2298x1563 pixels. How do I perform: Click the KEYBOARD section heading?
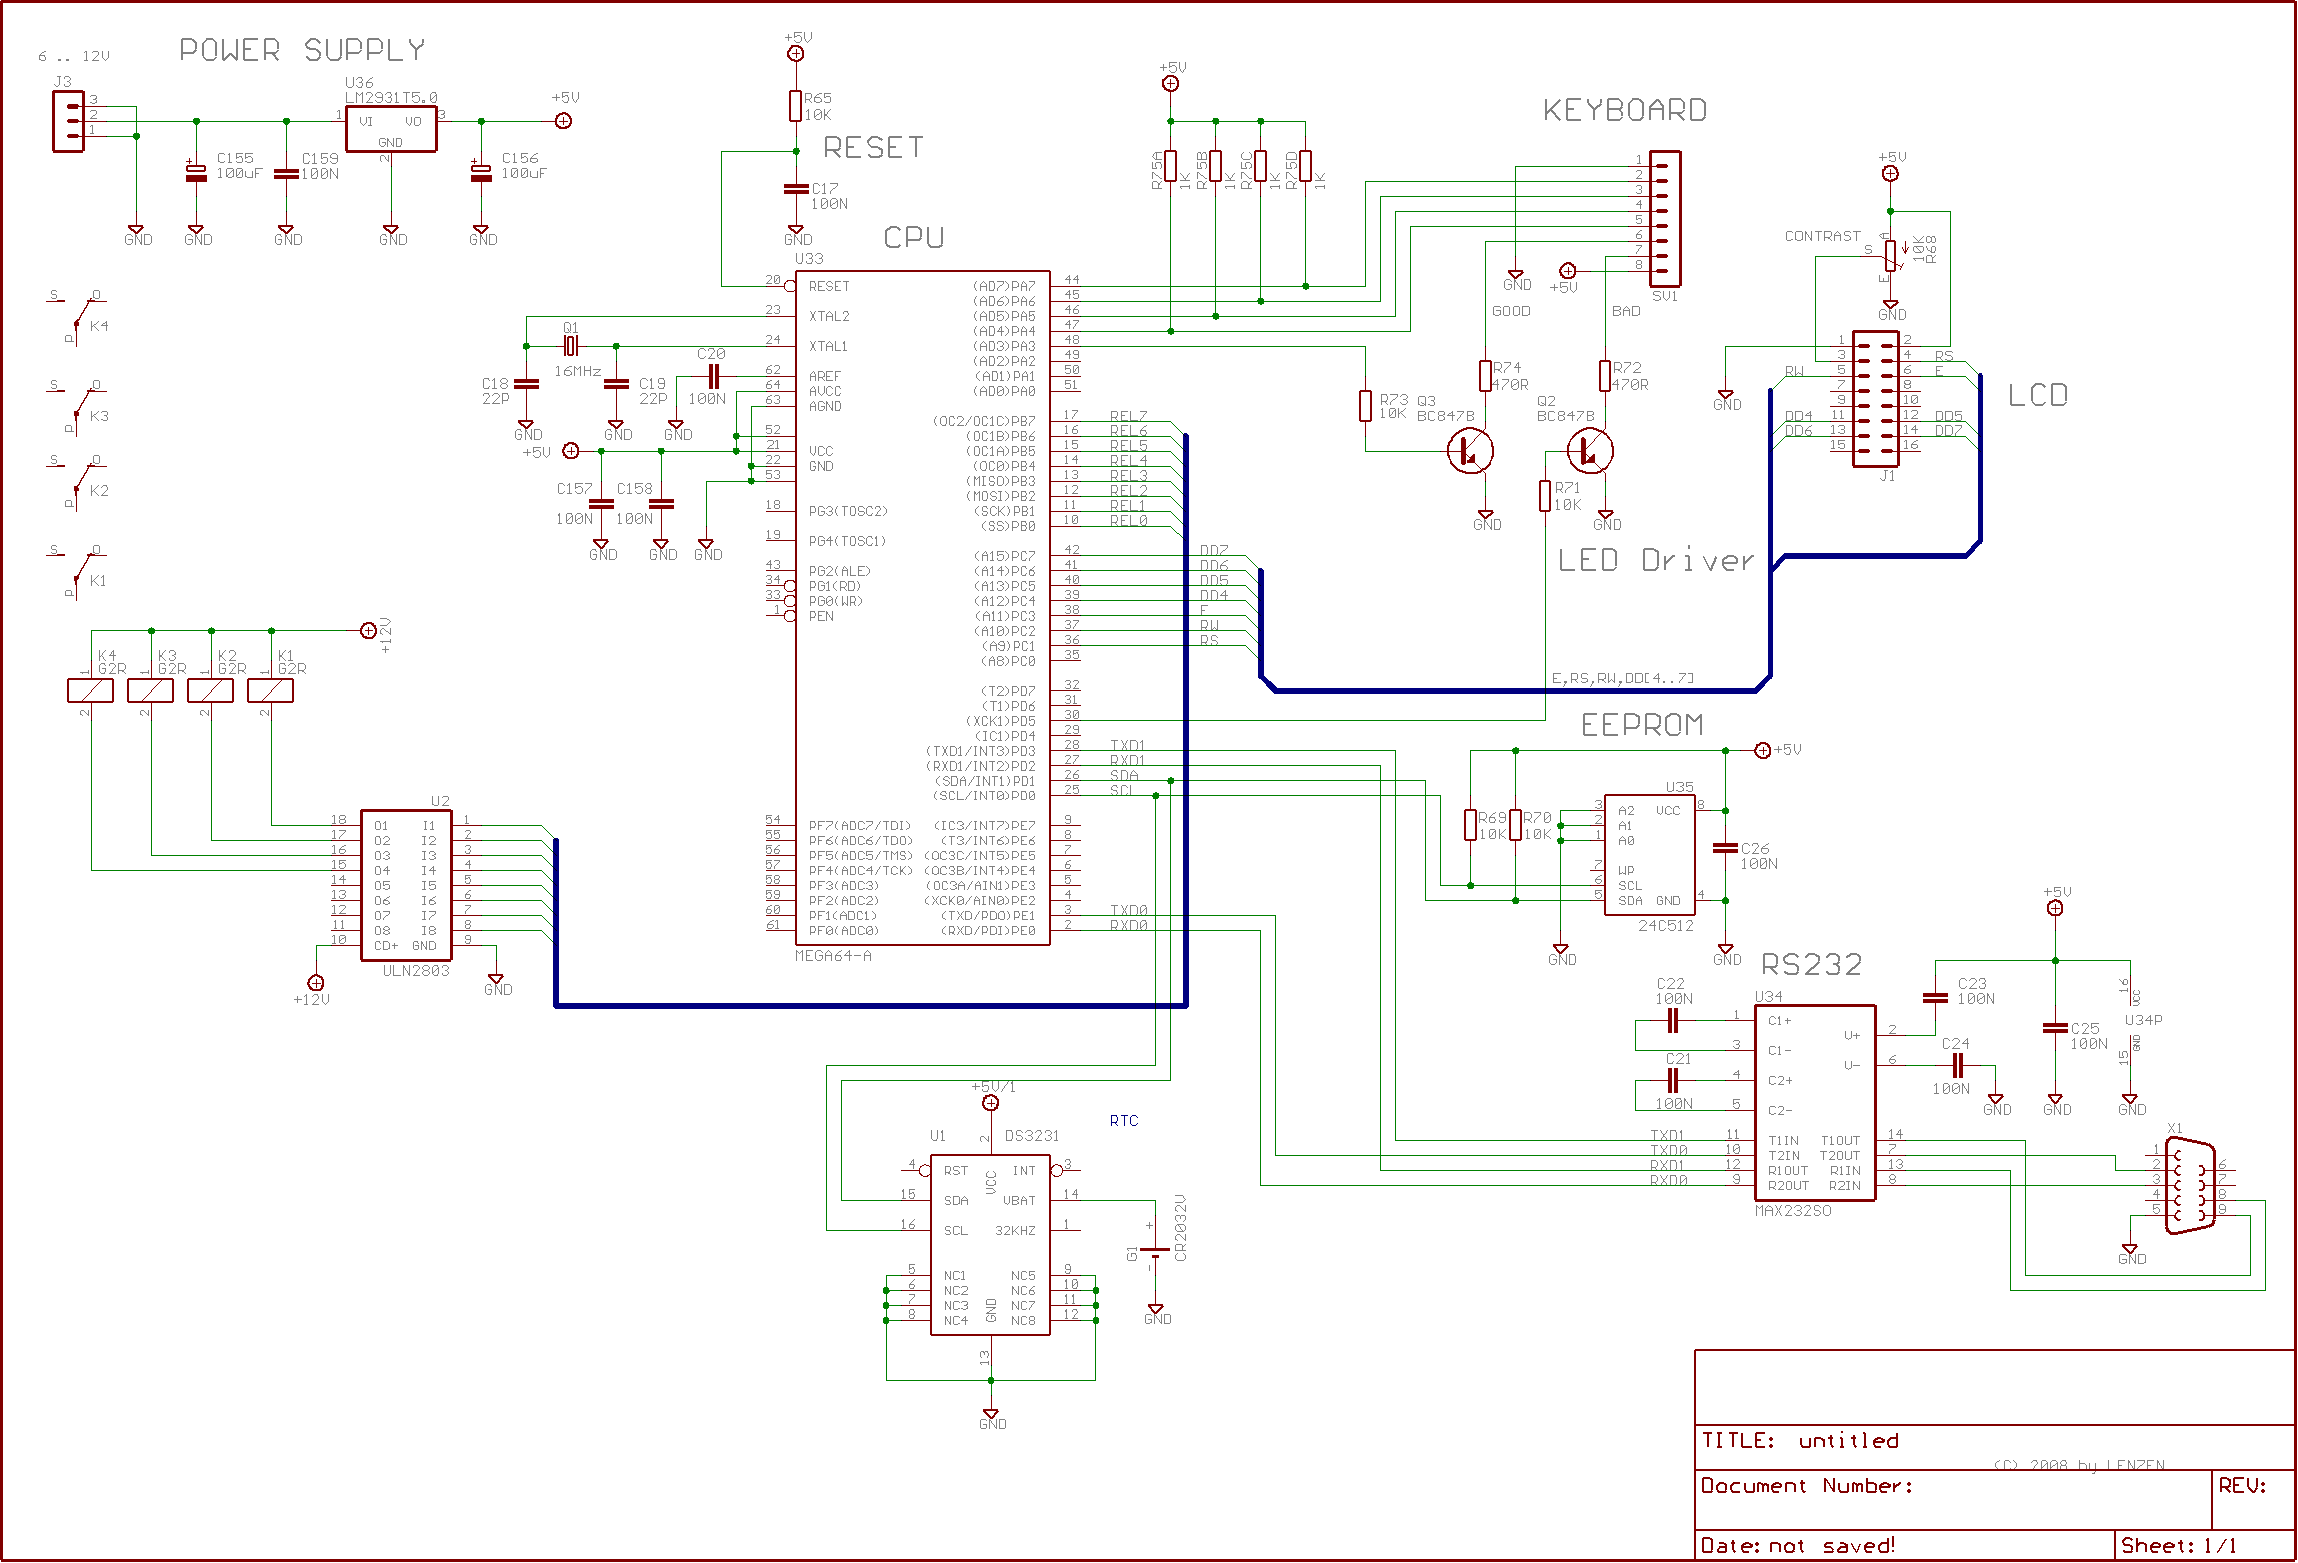click(x=1625, y=110)
